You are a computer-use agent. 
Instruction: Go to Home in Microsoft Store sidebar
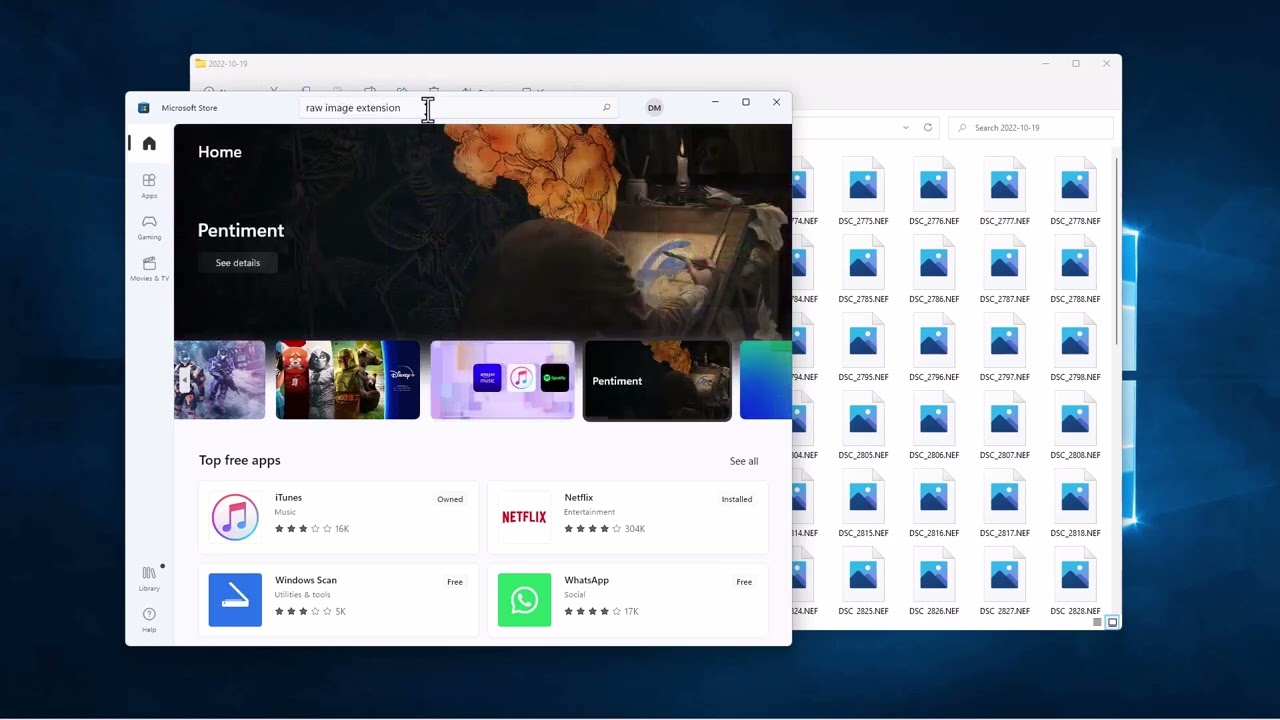tap(149, 144)
